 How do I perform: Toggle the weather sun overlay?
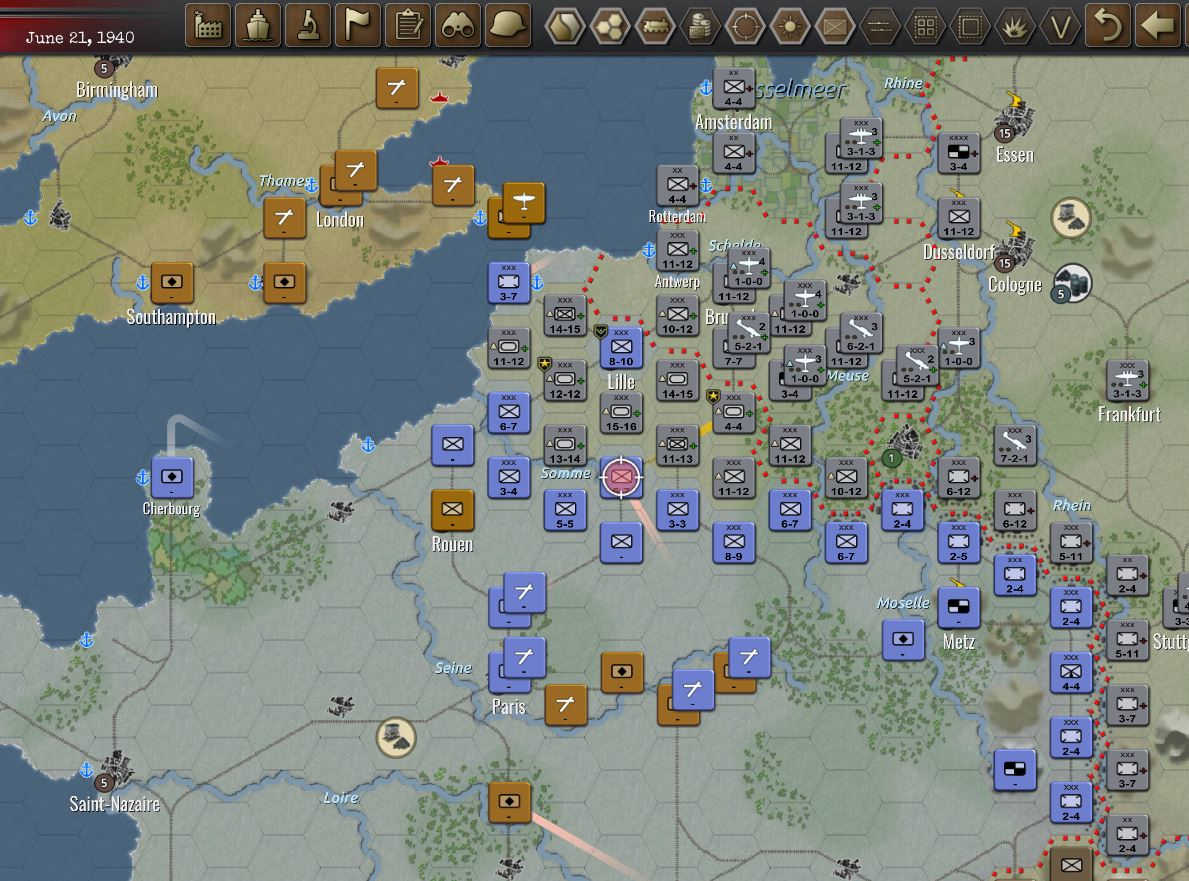790,27
